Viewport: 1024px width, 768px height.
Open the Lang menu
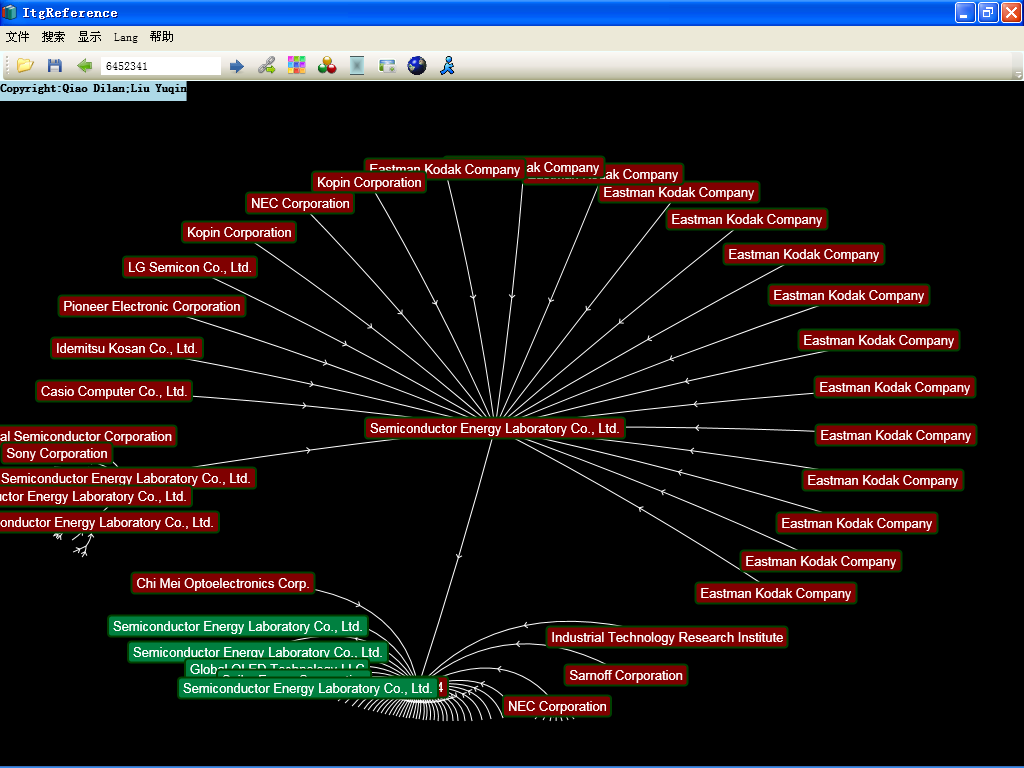(x=125, y=37)
